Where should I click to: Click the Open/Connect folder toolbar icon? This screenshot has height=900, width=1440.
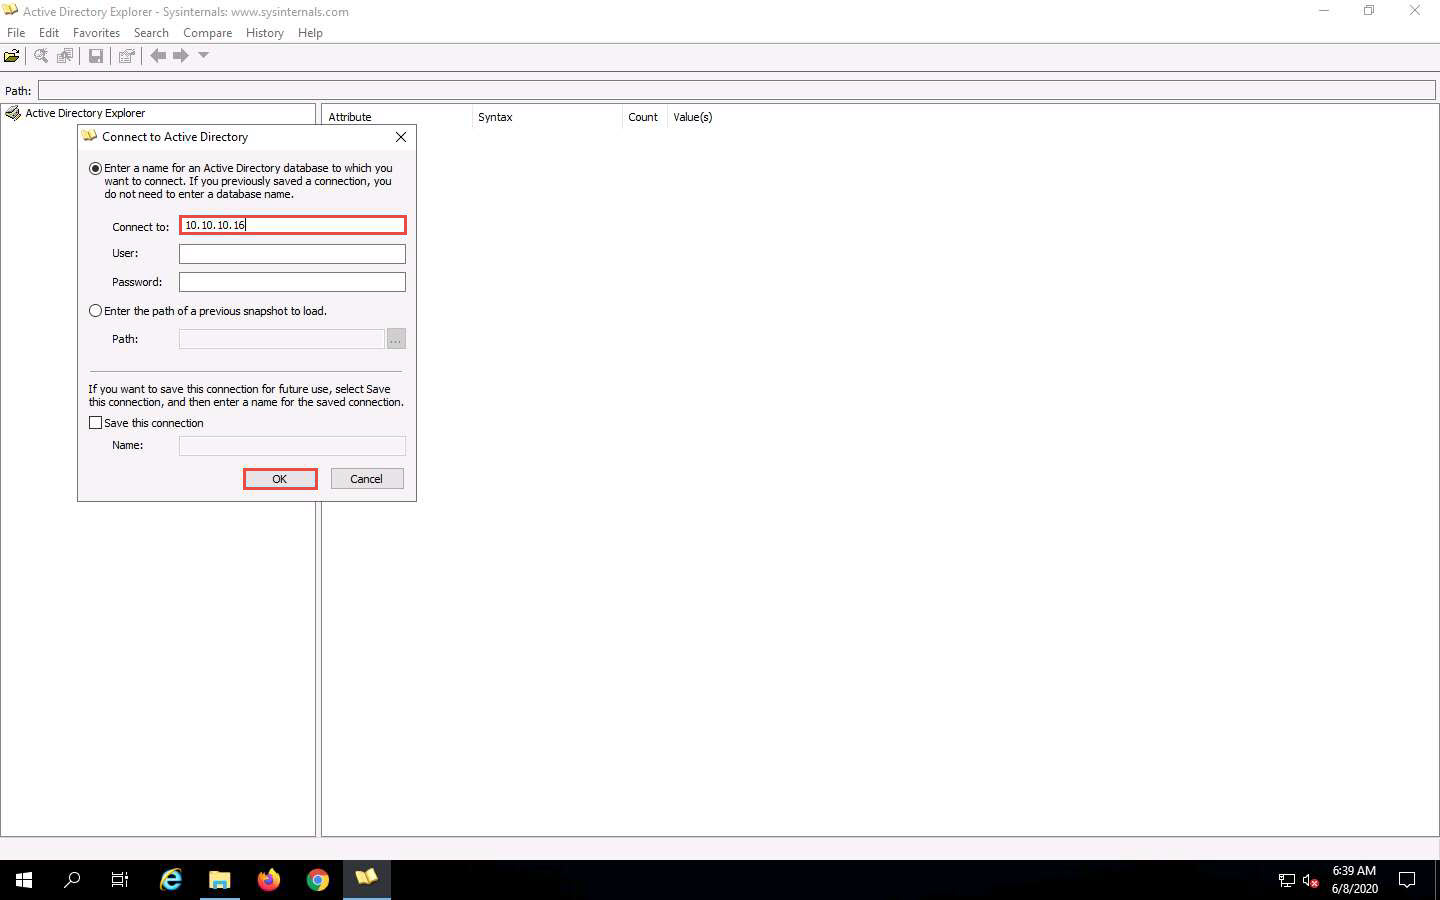12,56
